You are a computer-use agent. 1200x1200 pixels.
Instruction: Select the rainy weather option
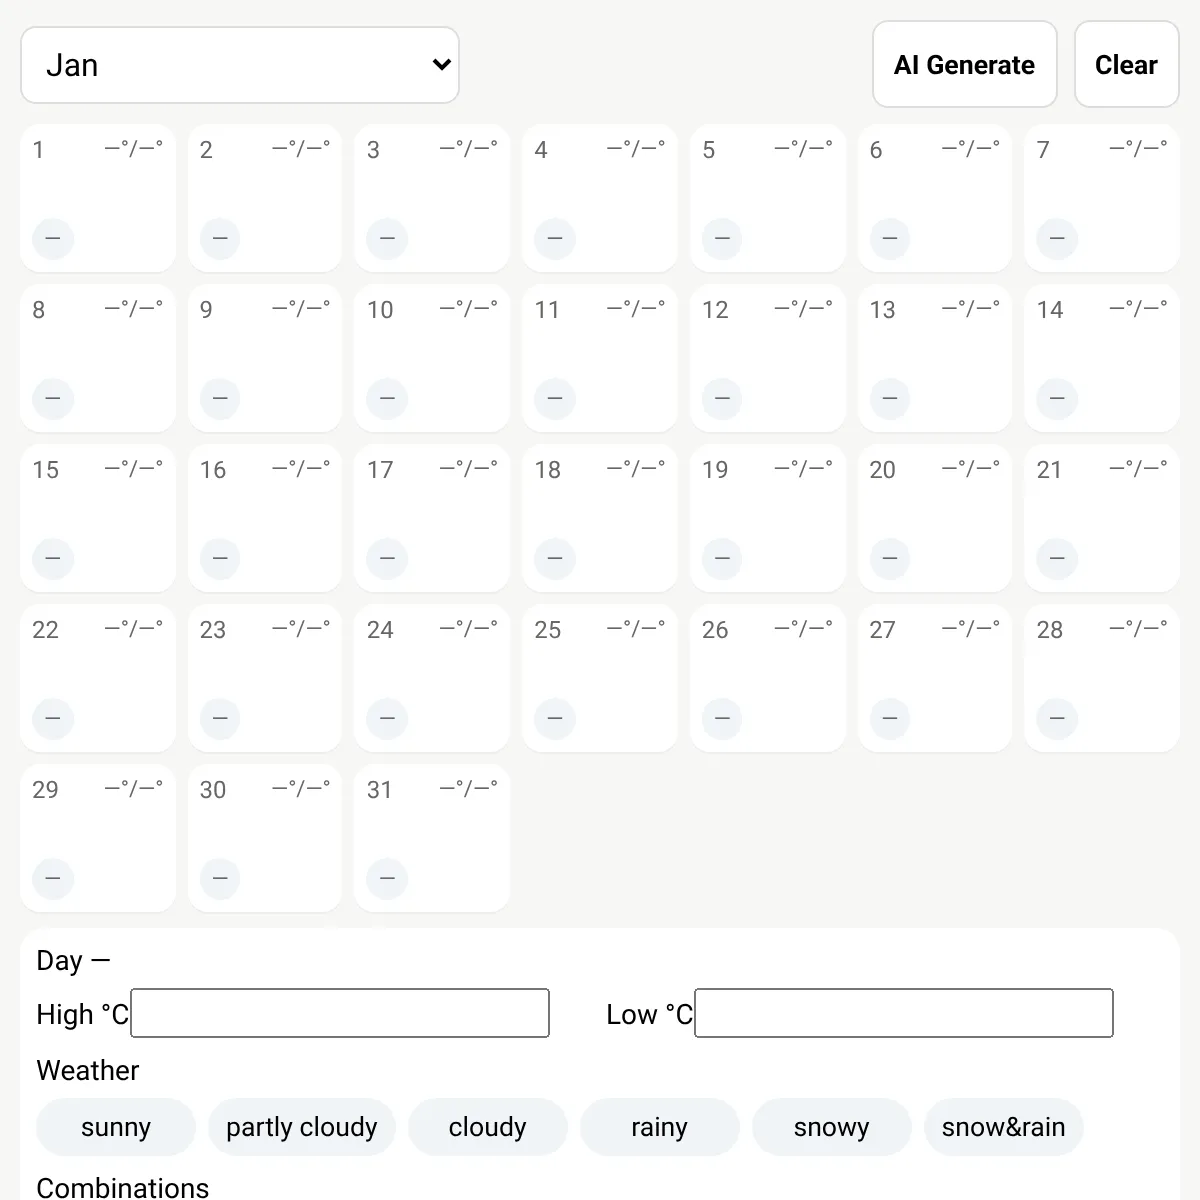click(660, 1127)
